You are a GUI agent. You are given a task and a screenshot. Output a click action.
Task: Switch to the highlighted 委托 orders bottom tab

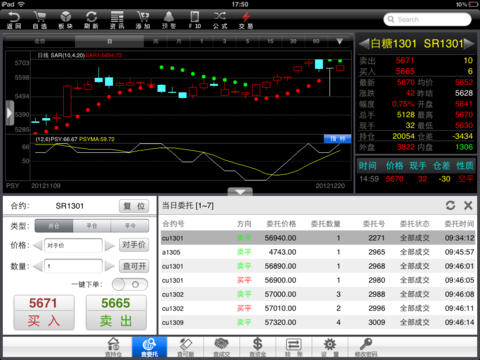[x=149, y=347]
